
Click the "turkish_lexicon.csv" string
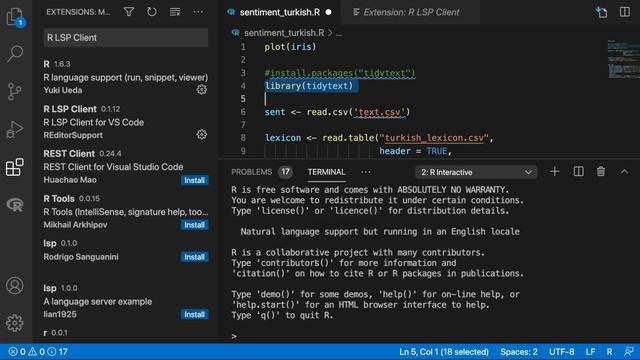click(x=434, y=138)
